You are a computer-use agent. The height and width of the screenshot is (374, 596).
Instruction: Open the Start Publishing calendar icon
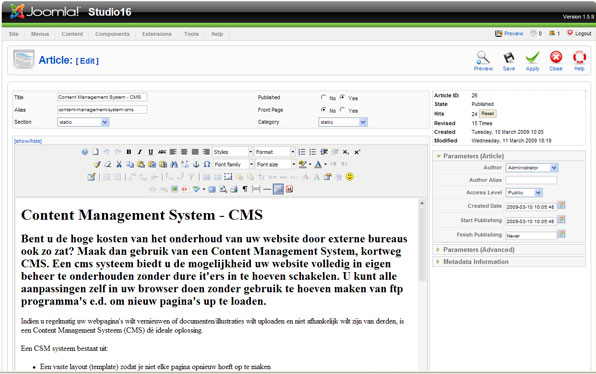[561, 220]
